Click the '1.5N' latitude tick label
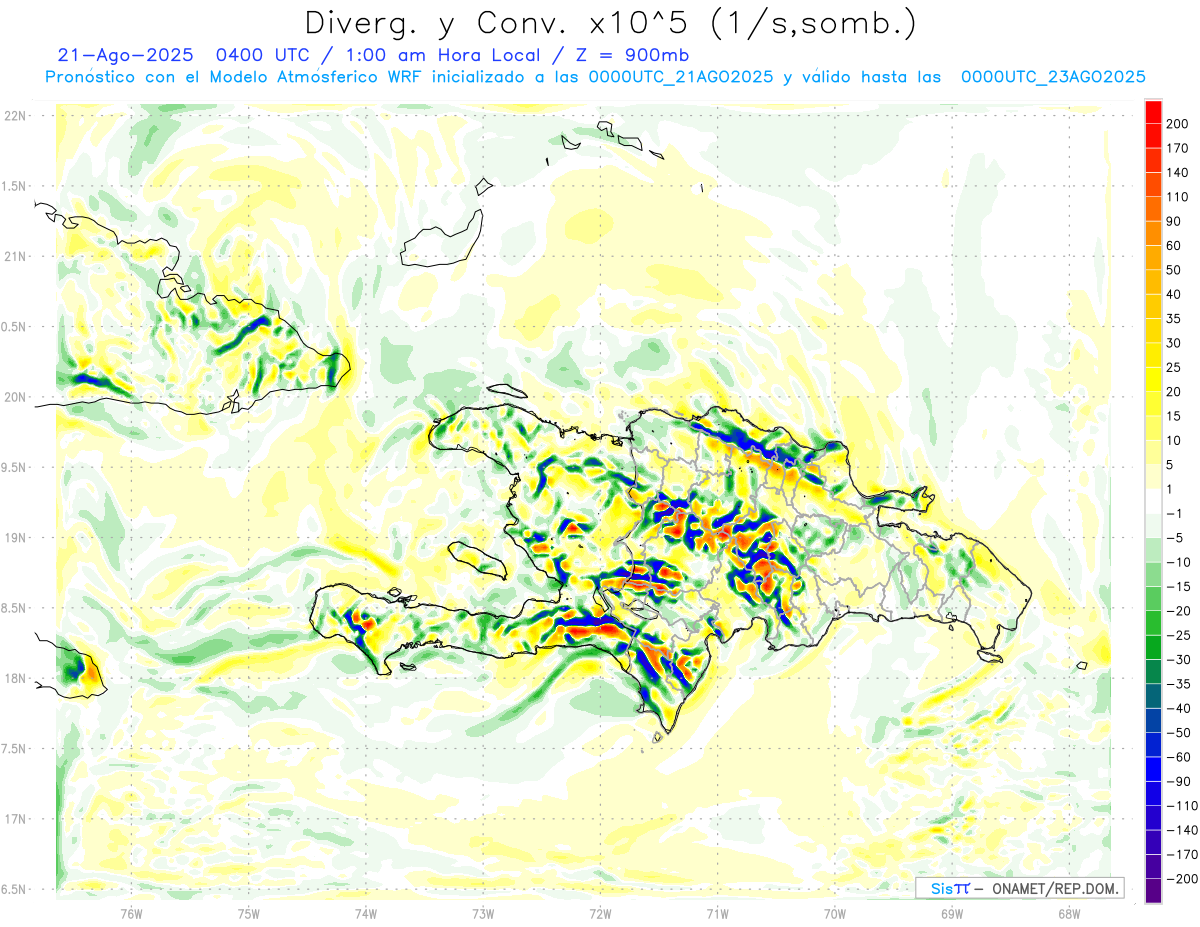Viewport: 1200px width, 927px height. pos(15,186)
